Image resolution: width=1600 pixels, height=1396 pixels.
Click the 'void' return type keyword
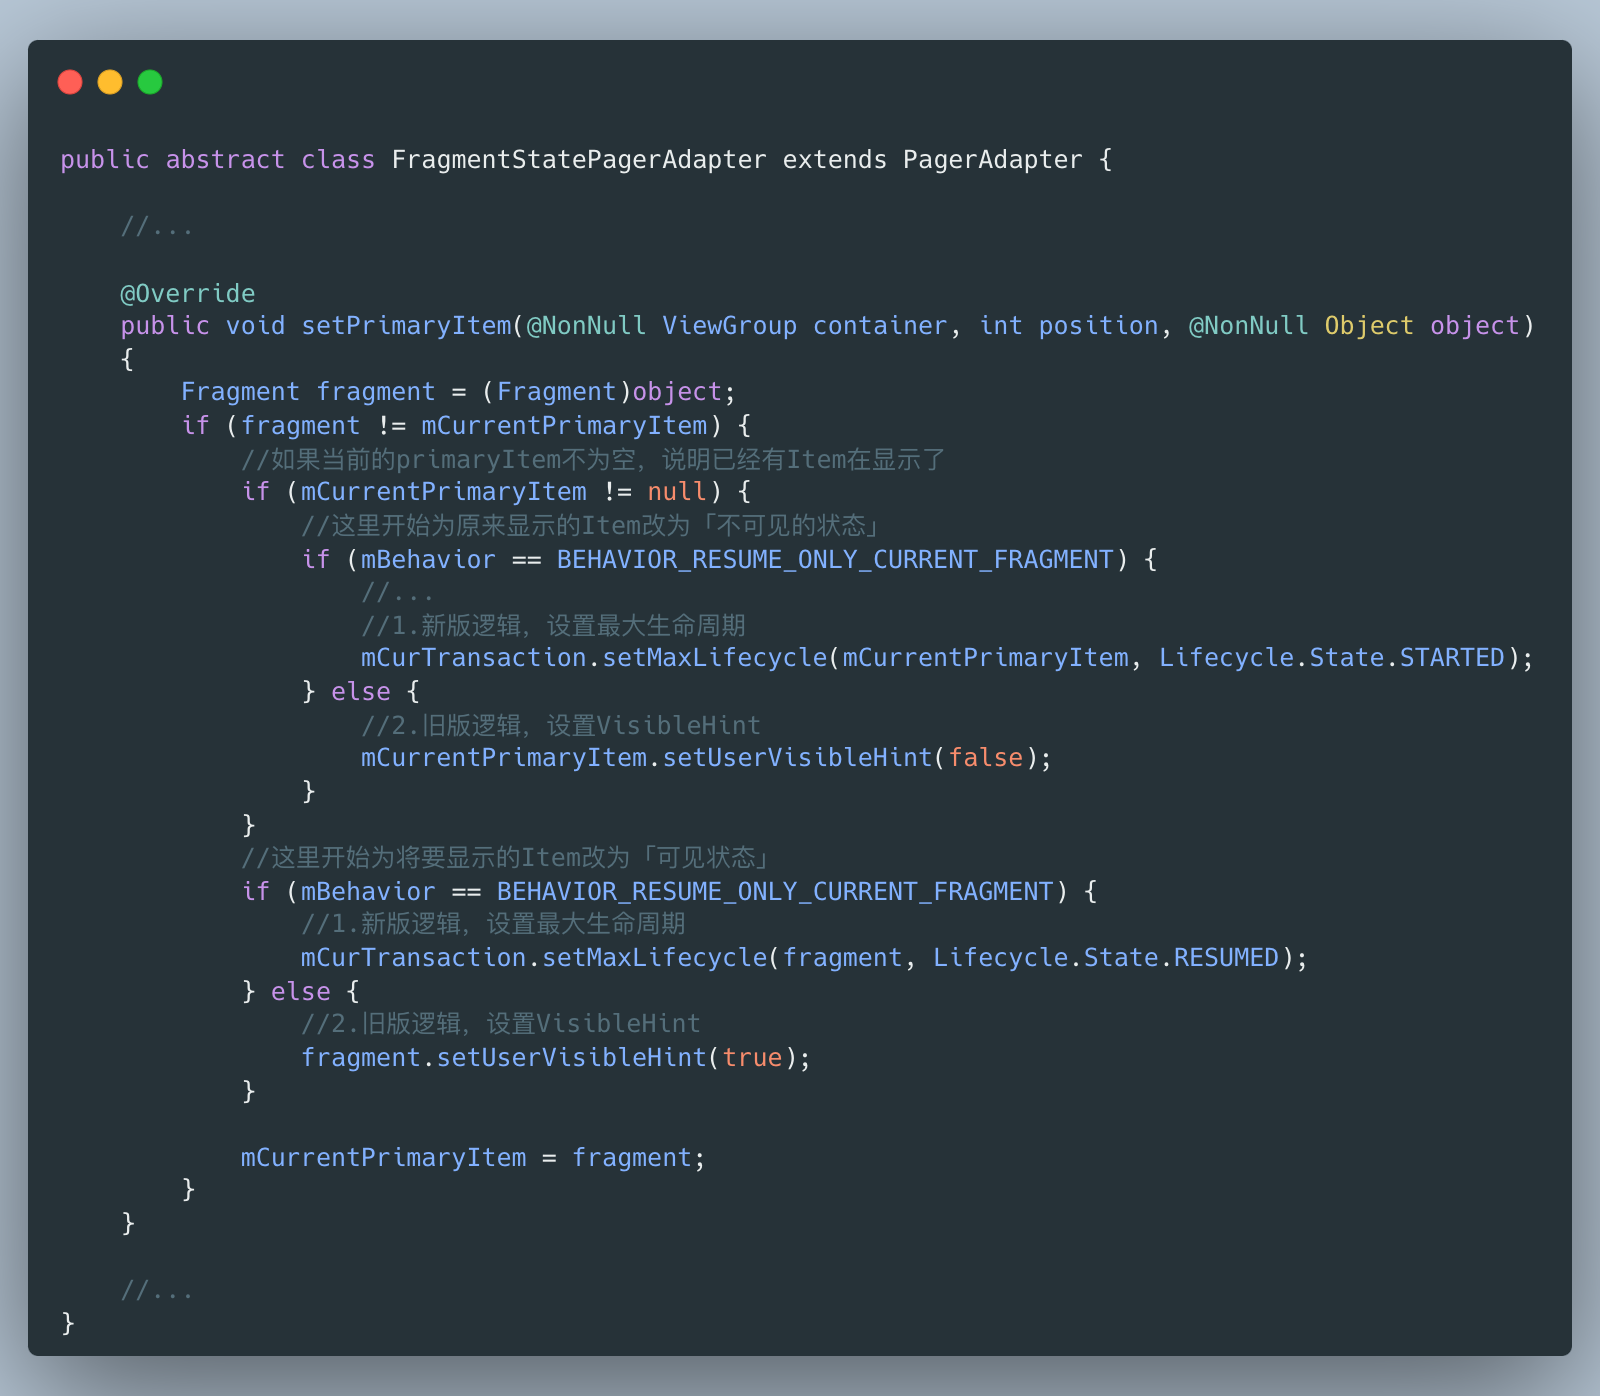coord(255,326)
